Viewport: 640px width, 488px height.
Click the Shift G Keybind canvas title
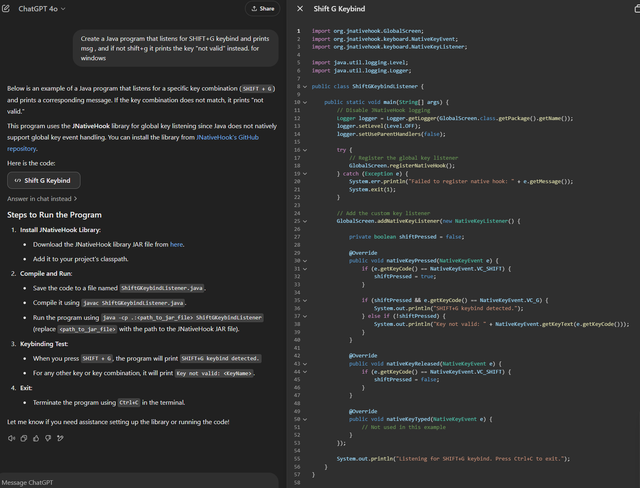pyautogui.click(x=339, y=9)
